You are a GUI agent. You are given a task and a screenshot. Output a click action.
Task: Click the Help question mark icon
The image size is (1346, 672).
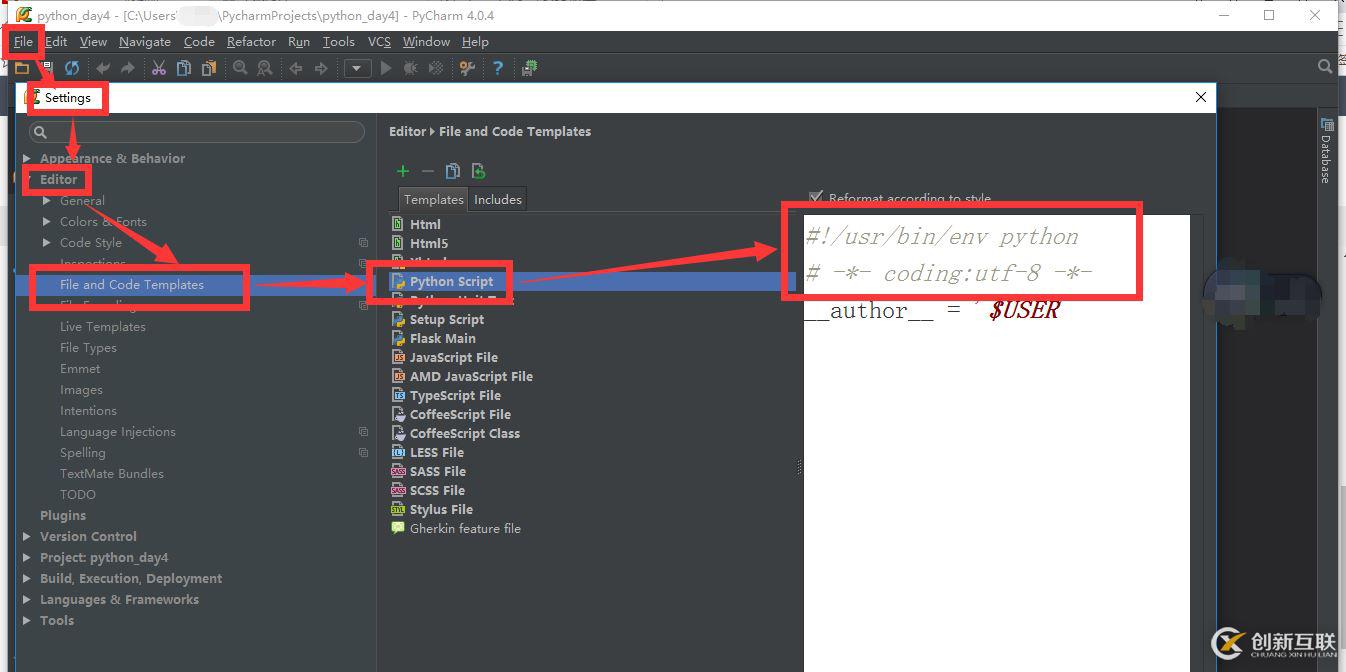pyautogui.click(x=497, y=68)
